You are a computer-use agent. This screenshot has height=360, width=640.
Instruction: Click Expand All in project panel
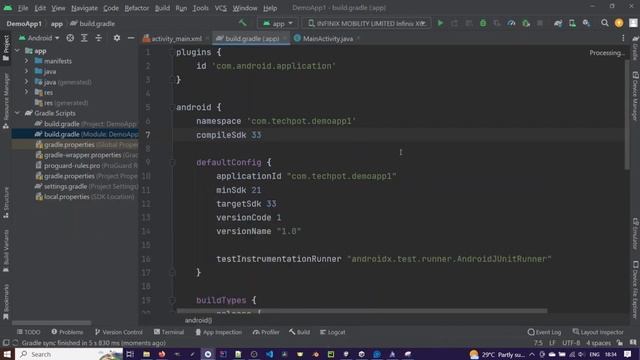(84, 38)
